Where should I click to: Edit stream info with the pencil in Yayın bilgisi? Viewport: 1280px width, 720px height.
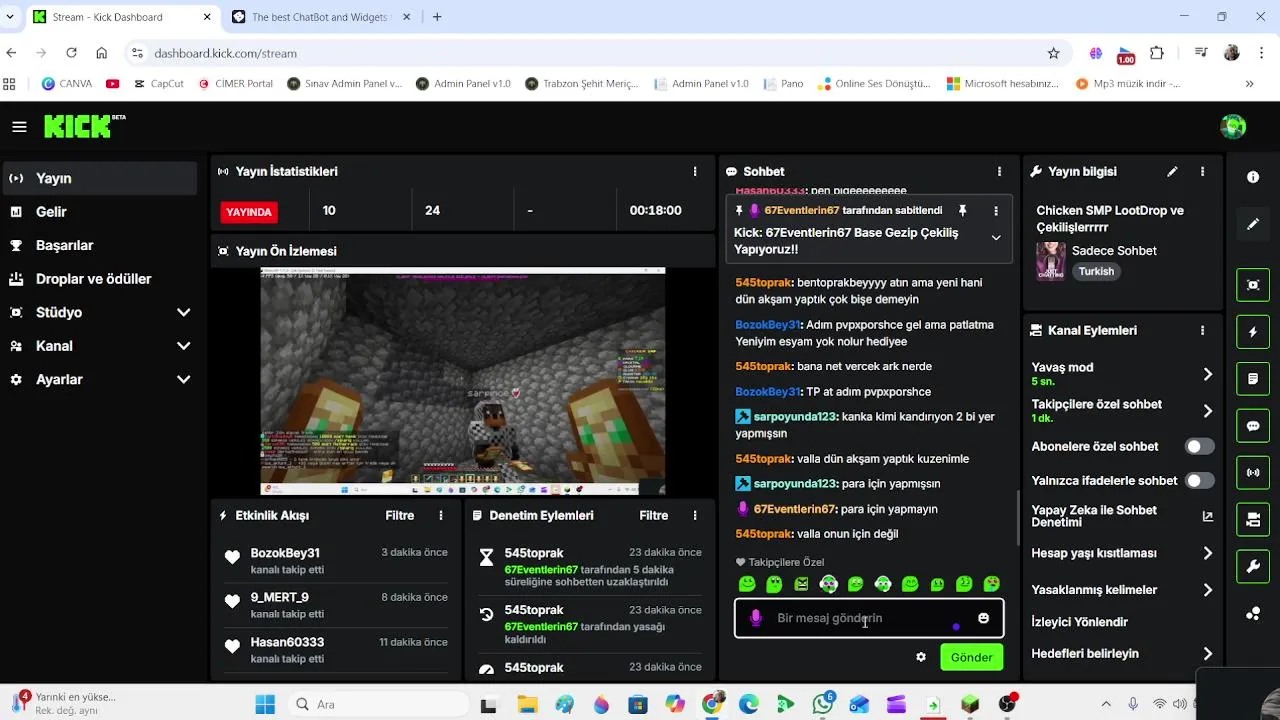point(1172,172)
